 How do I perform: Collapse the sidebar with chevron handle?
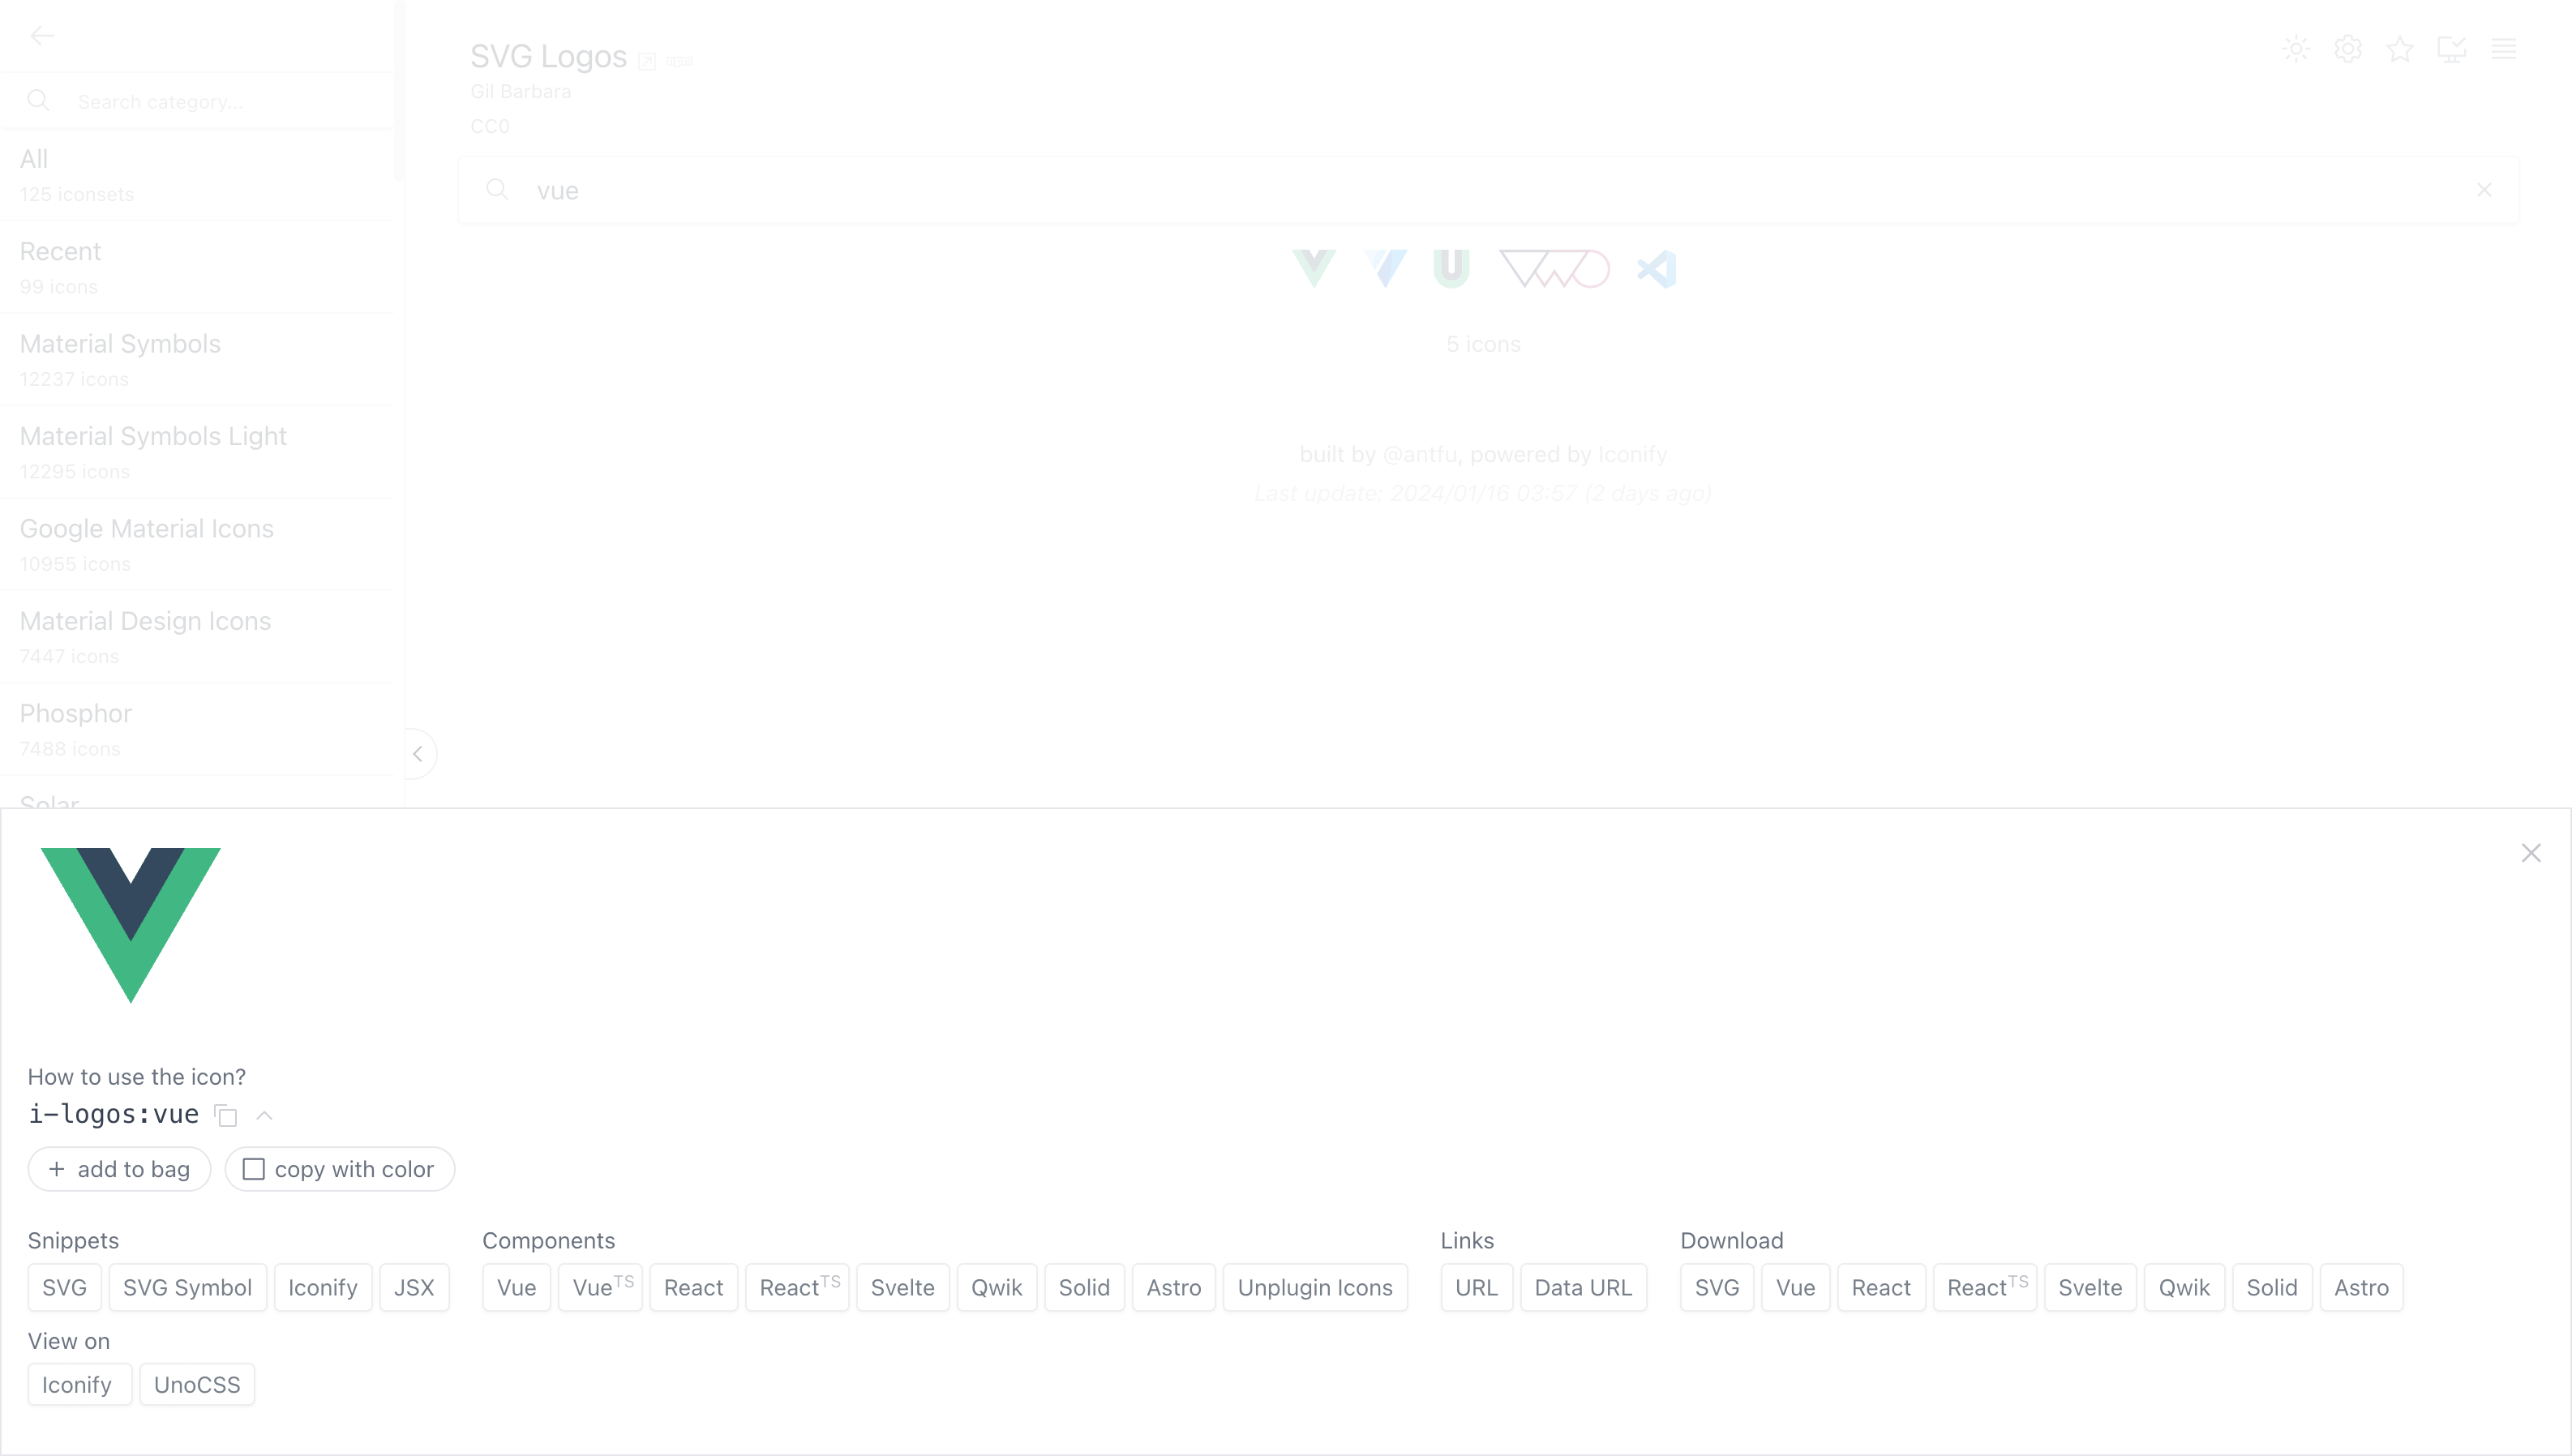coord(418,754)
